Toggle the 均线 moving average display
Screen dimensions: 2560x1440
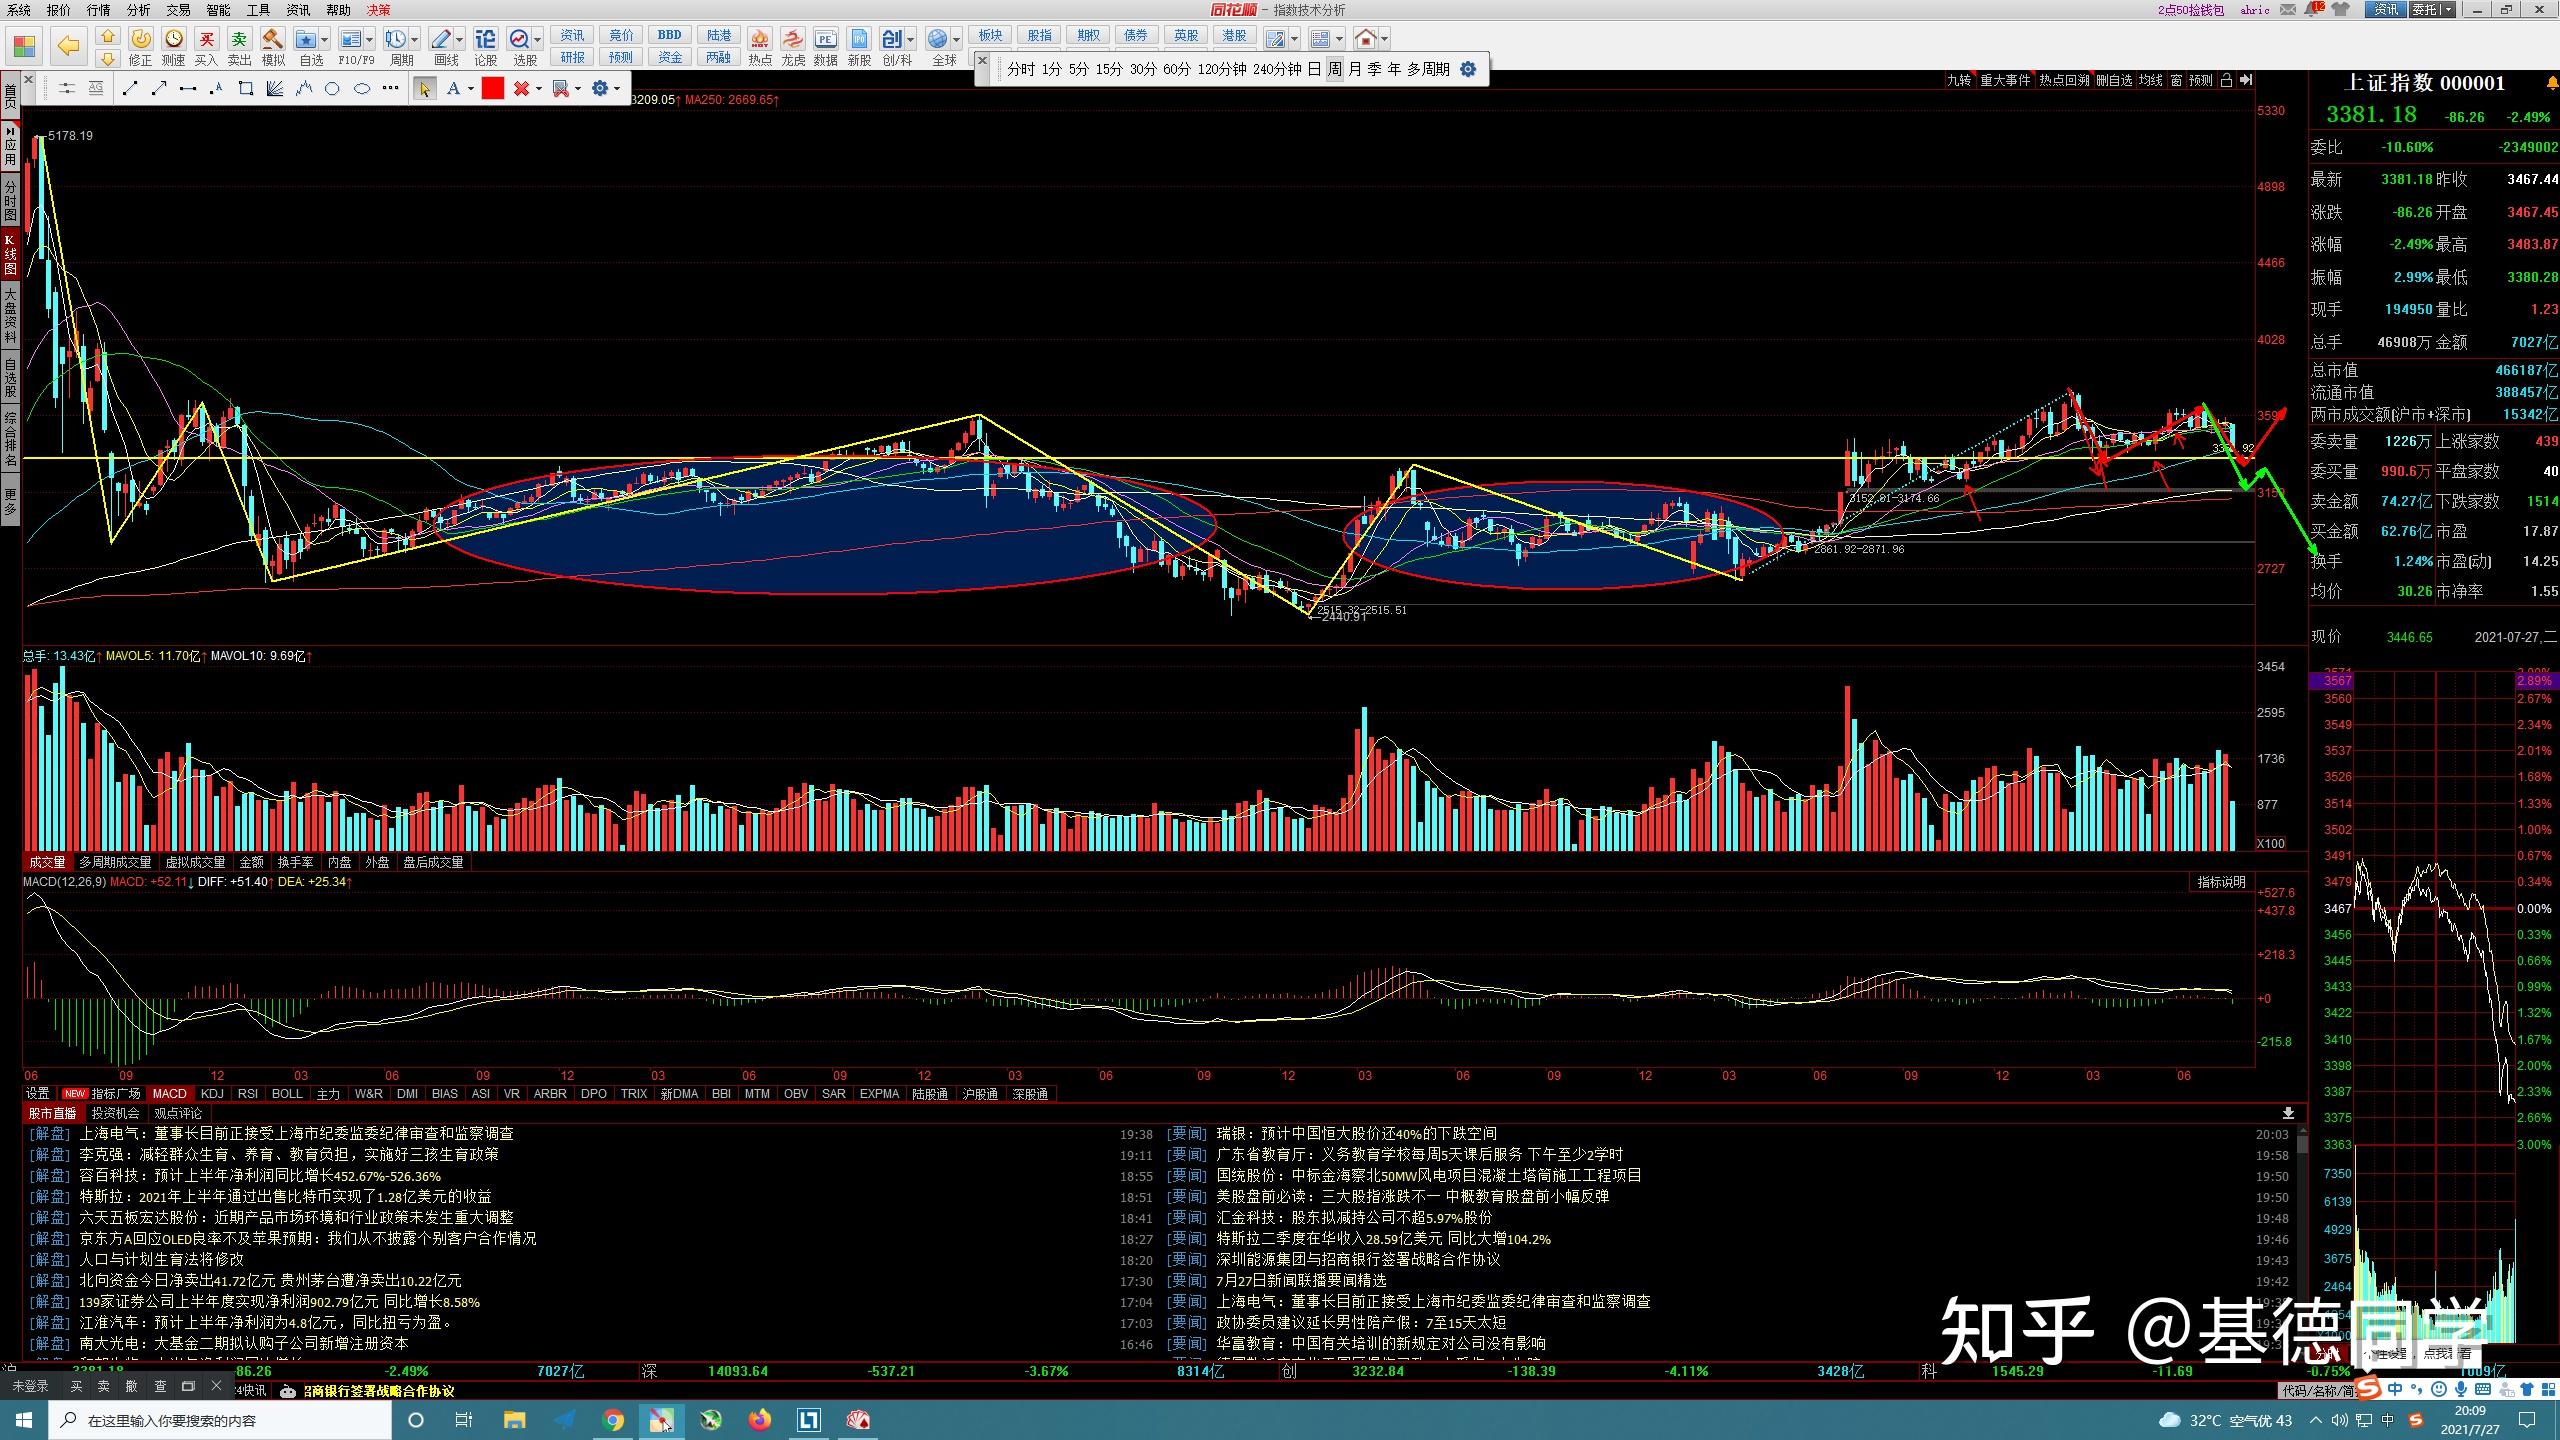2150,80
